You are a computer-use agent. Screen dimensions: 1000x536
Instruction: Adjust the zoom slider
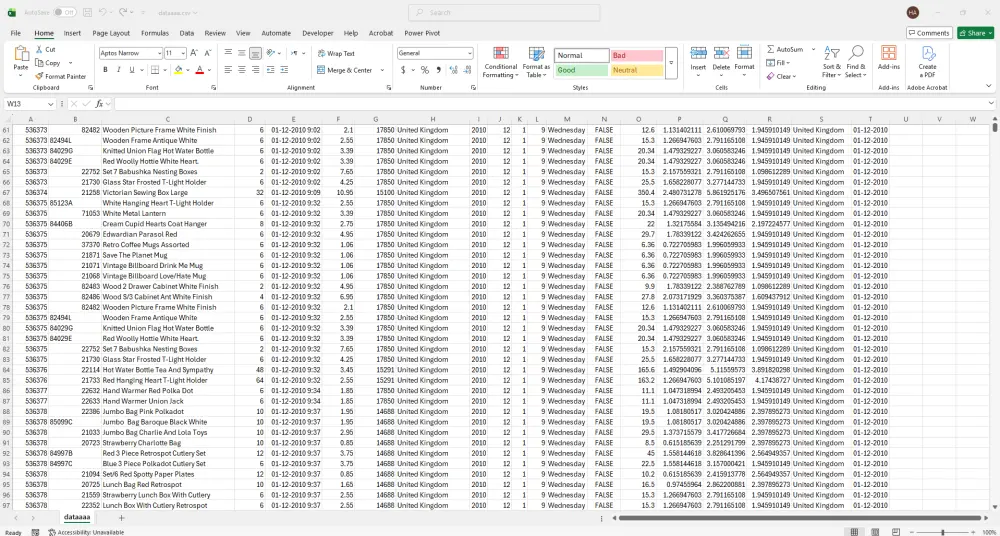[x=943, y=532]
